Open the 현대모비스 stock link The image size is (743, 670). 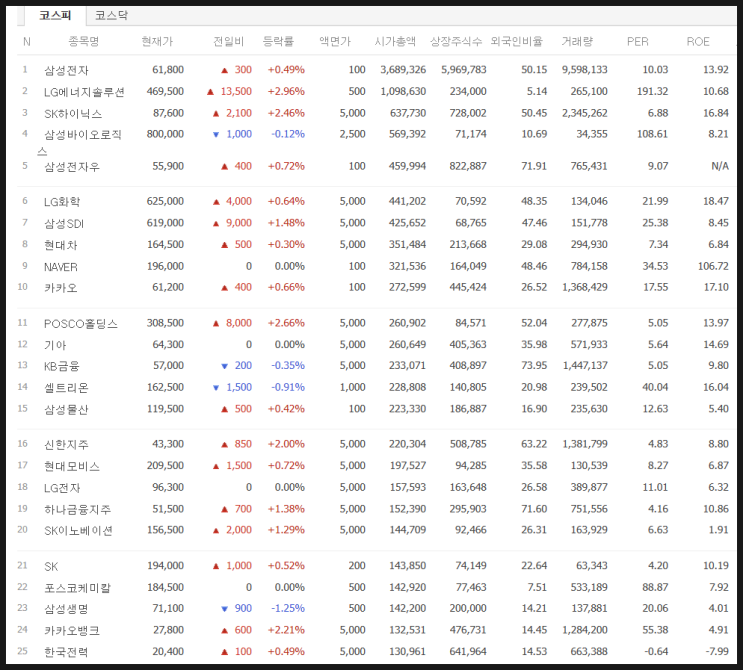coord(72,466)
